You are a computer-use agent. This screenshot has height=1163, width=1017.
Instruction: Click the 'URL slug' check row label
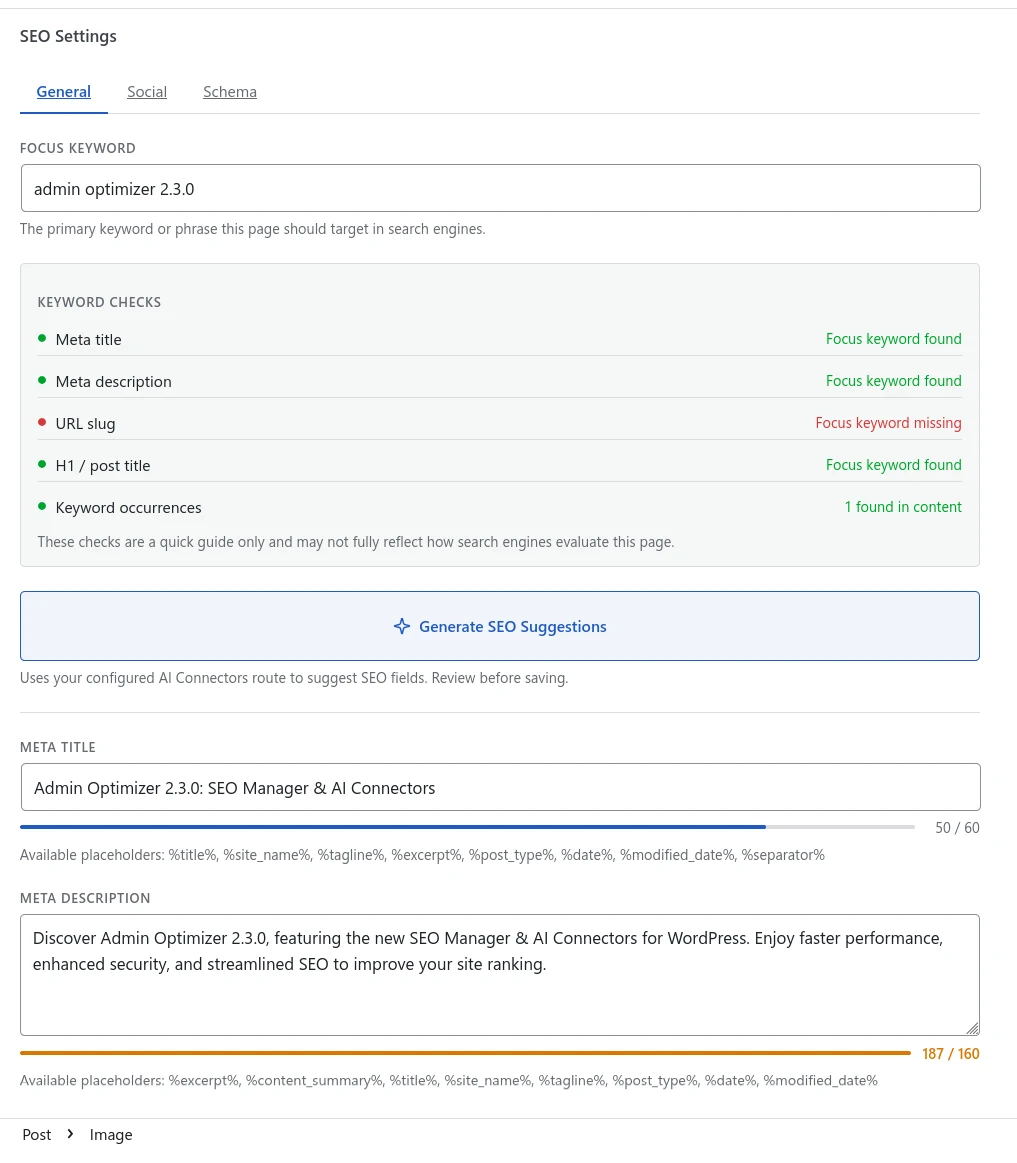click(85, 424)
